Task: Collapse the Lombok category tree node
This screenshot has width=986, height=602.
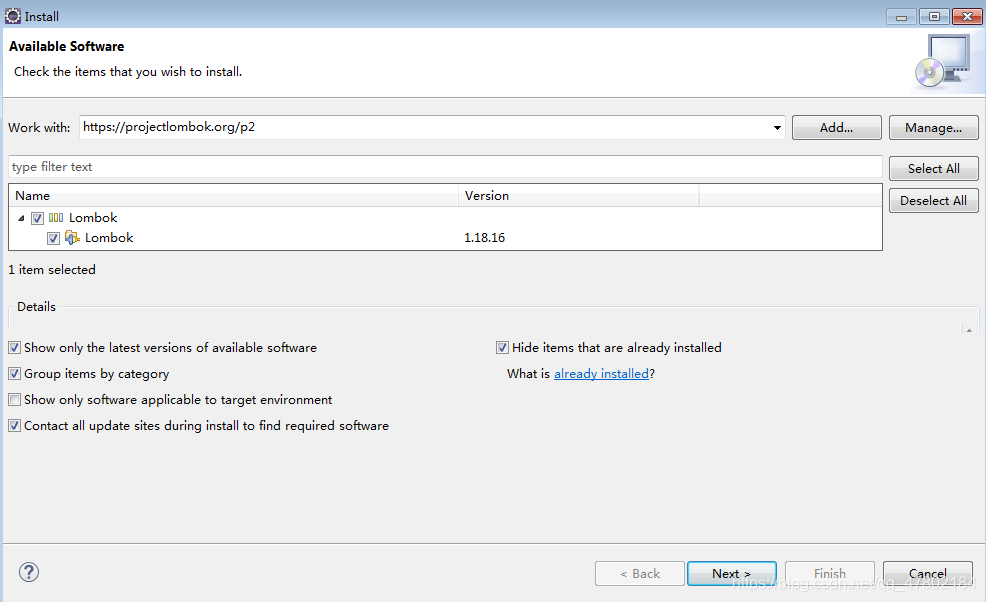Action: point(21,218)
